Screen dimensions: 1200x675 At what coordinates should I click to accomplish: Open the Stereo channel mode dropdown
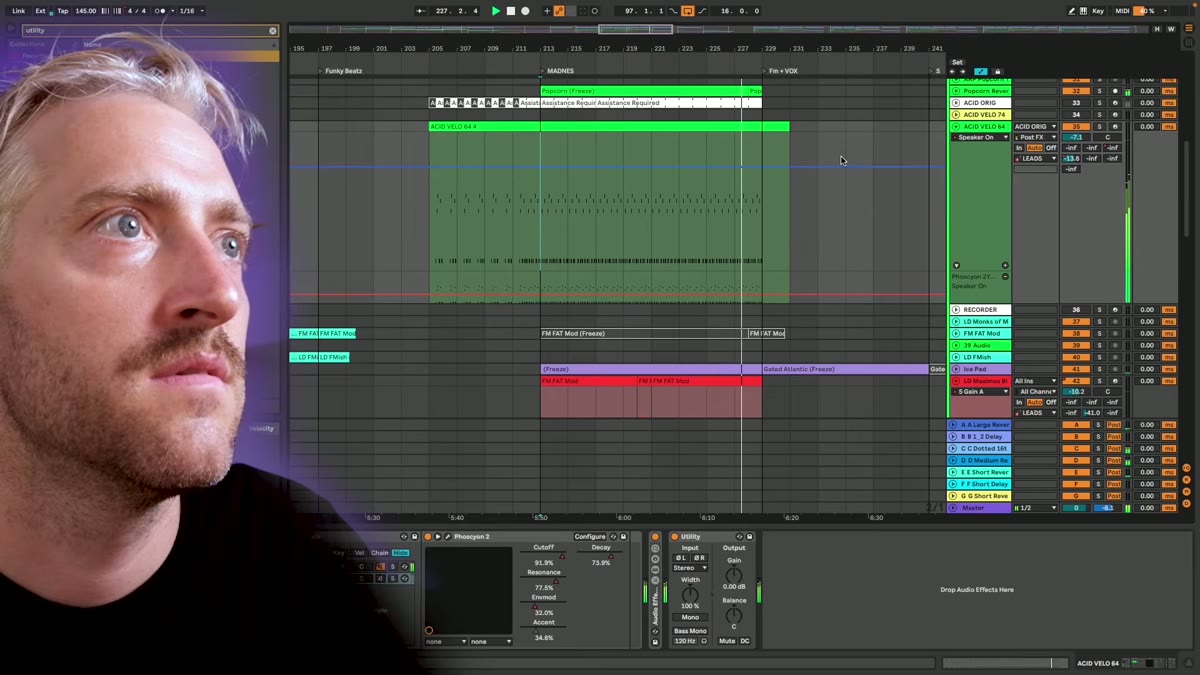point(690,568)
